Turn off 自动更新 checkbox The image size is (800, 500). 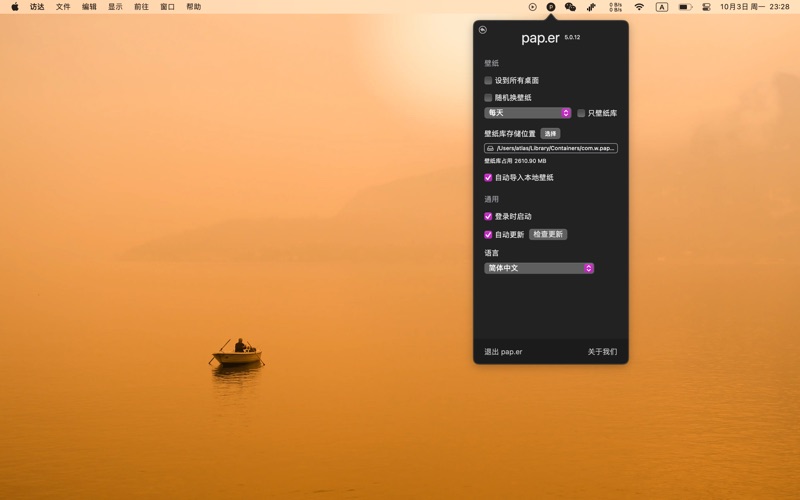[488, 235]
